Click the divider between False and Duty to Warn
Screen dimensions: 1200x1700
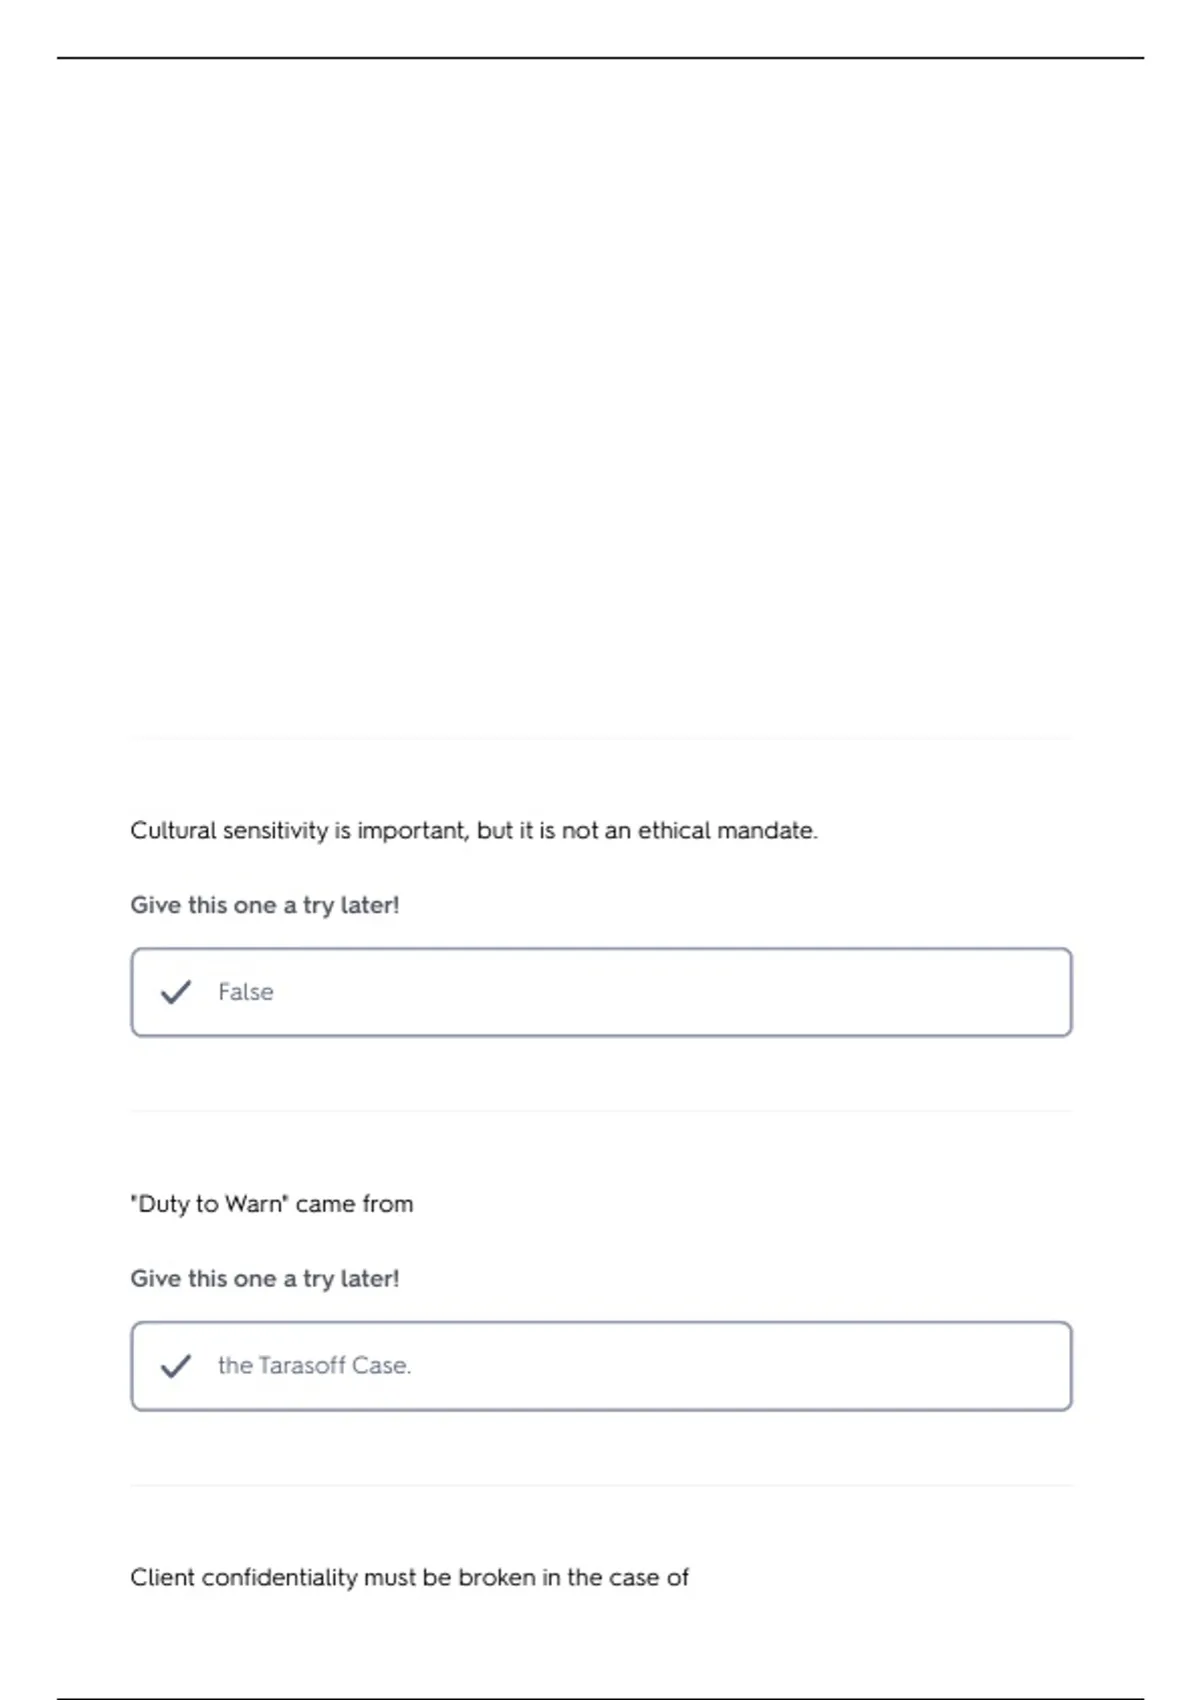[601, 1111]
